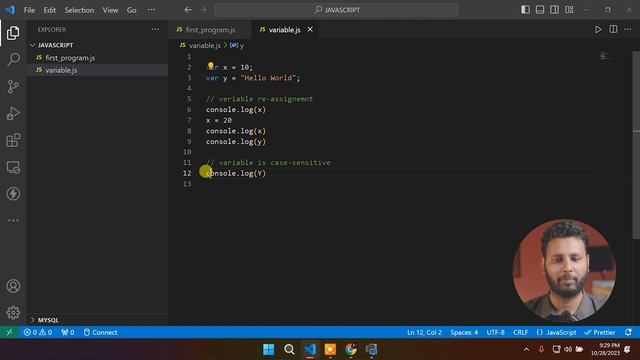The height and width of the screenshot is (360, 640).
Task: Open the remote window indicator in status bar
Action: point(9,332)
